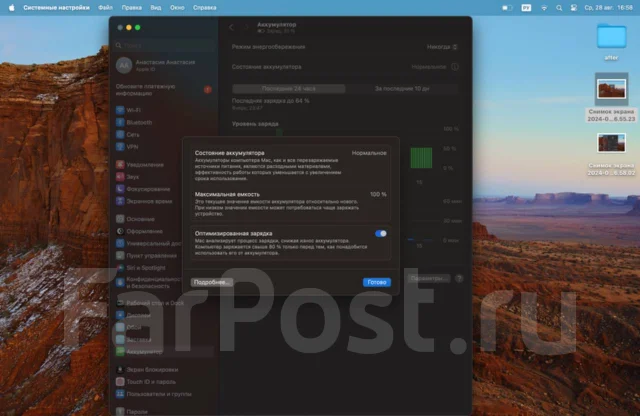Open the Справка menu

[x=204, y=8]
